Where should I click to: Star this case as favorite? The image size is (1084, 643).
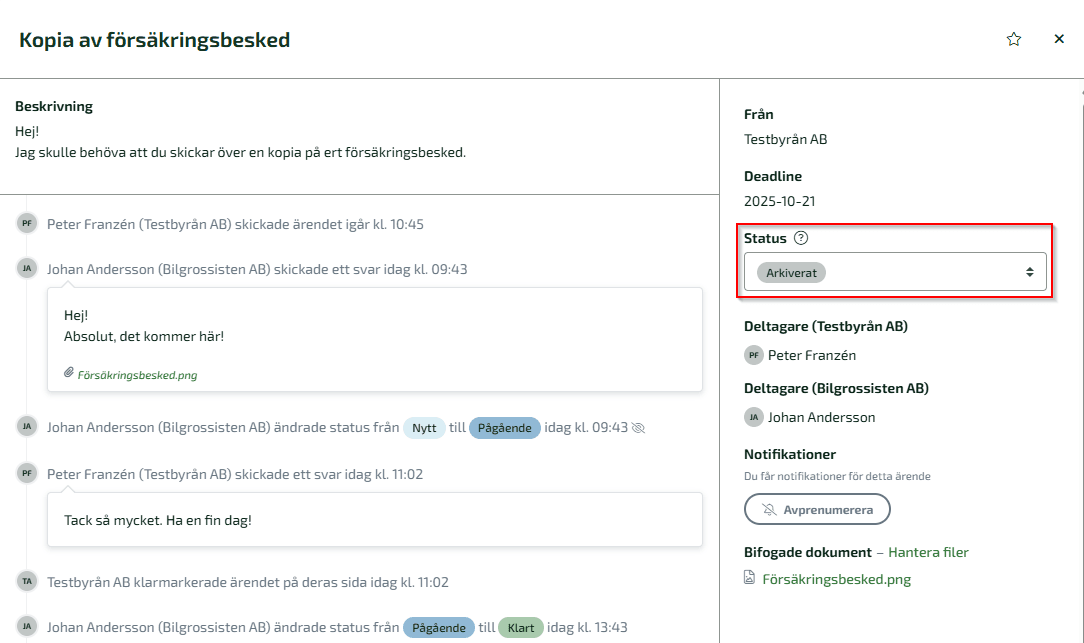point(1014,39)
